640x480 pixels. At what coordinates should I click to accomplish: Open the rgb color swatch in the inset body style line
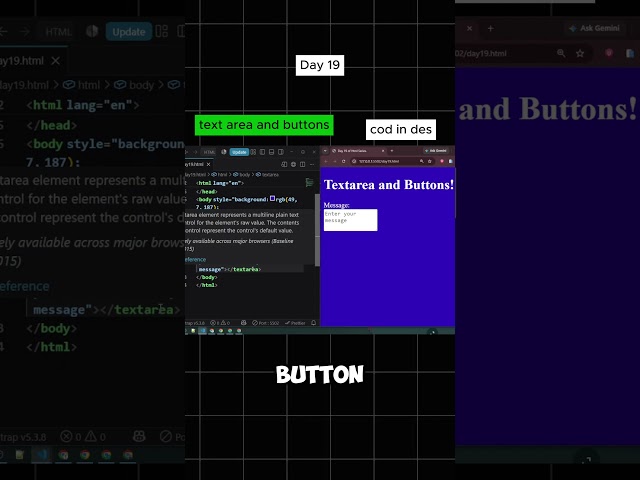[272, 198]
